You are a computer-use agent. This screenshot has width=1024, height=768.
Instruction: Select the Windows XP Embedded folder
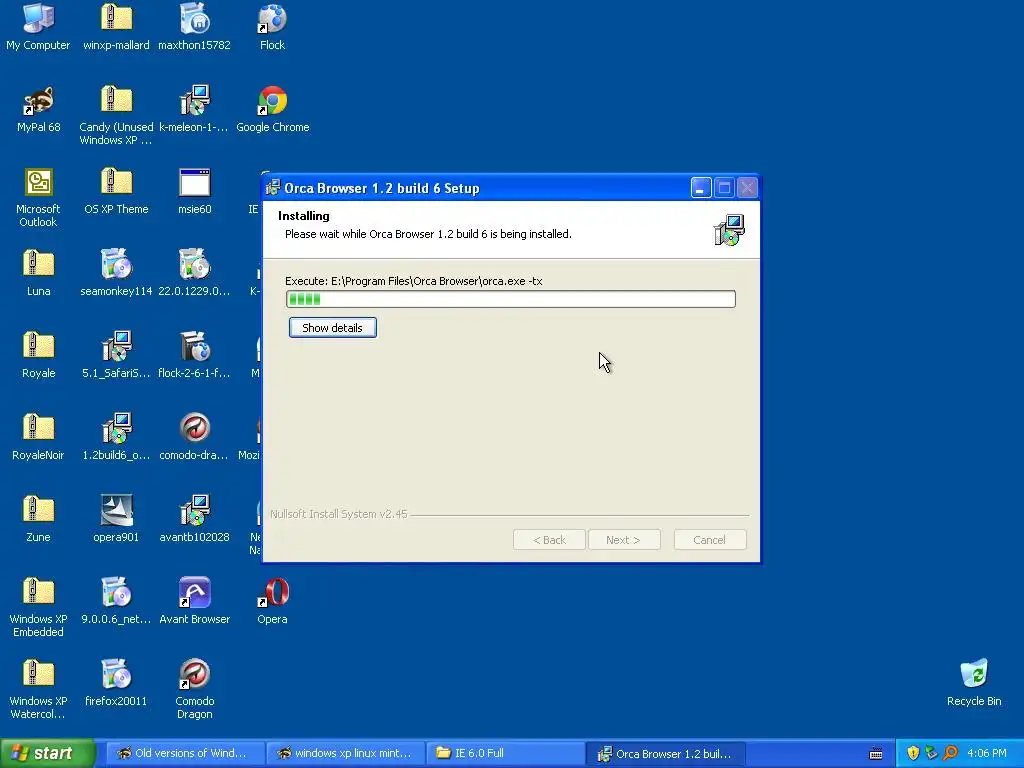click(x=38, y=593)
